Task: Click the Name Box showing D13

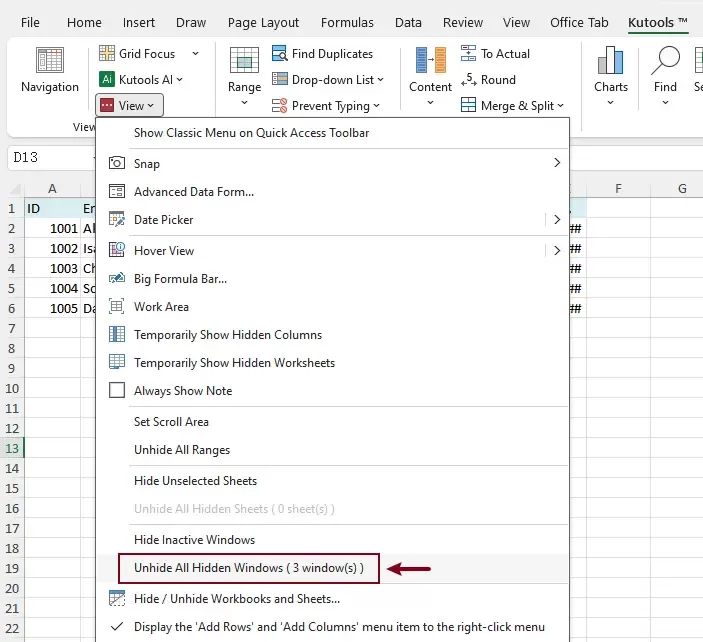Action: 52,157
